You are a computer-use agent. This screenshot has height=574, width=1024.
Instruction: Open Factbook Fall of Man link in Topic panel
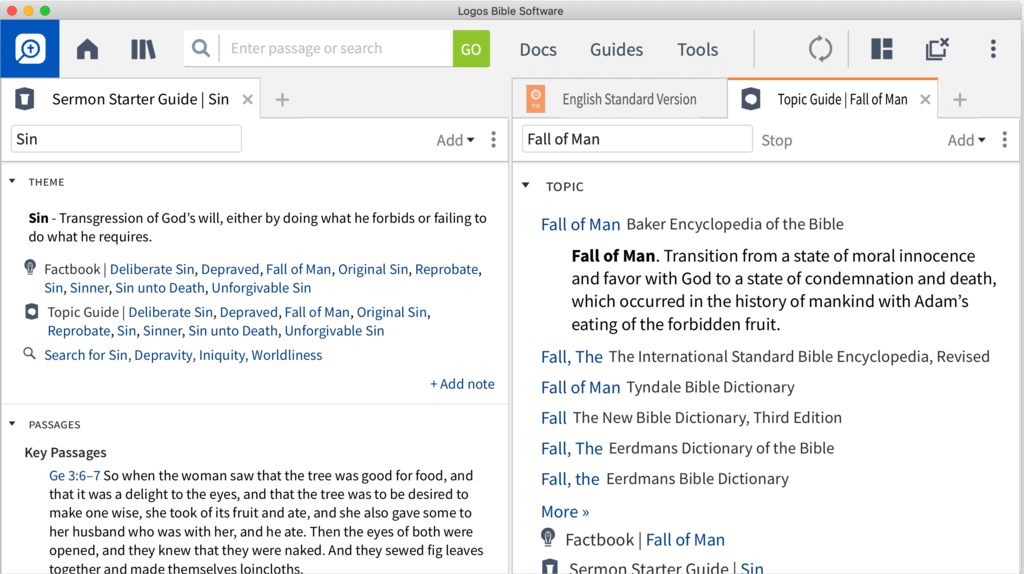pyautogui.click(x=685, y=540)
